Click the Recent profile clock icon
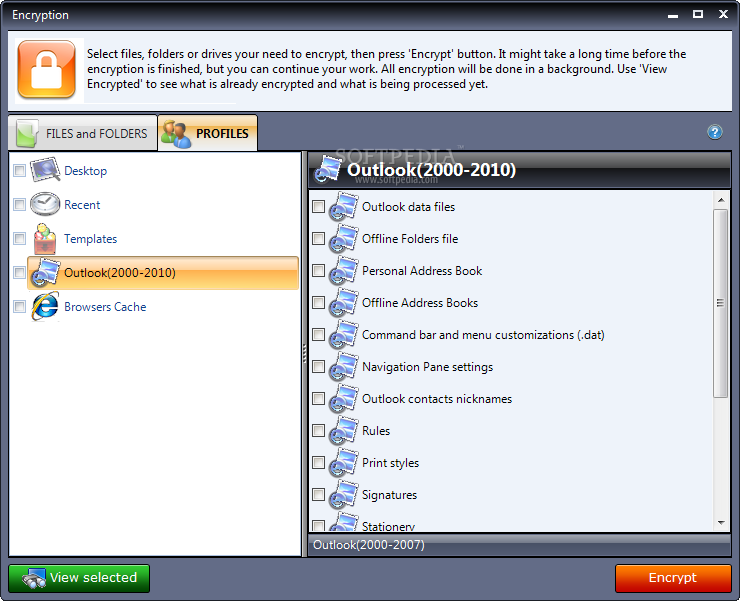740x601 pixels. tap(45, 204)
